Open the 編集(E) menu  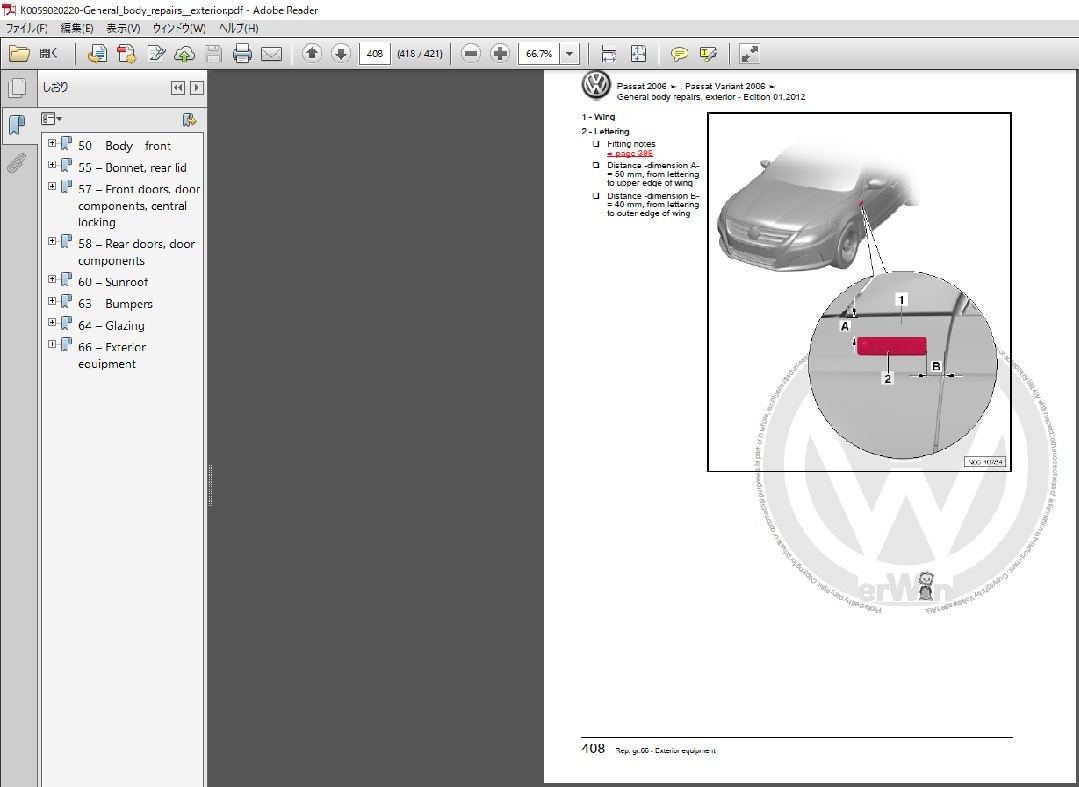(x=77, y=28)
